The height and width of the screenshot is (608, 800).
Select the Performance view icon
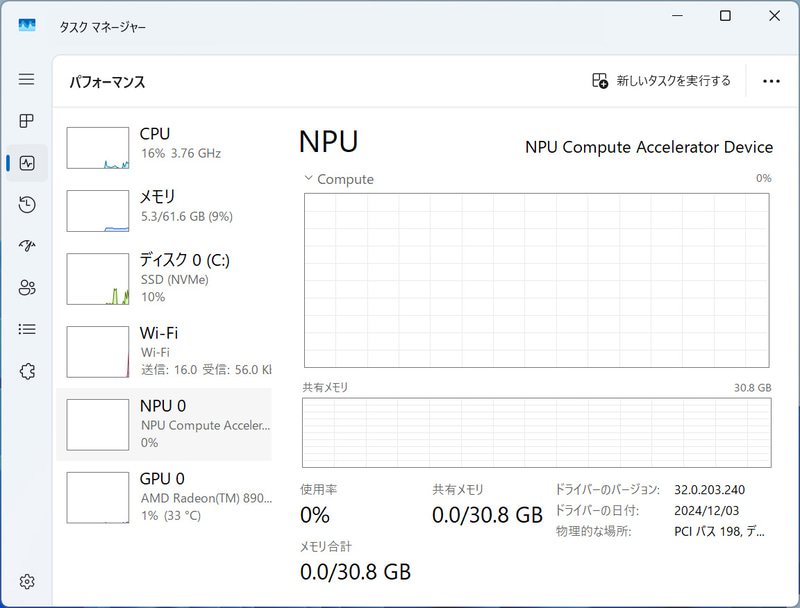tap(26, 162)
